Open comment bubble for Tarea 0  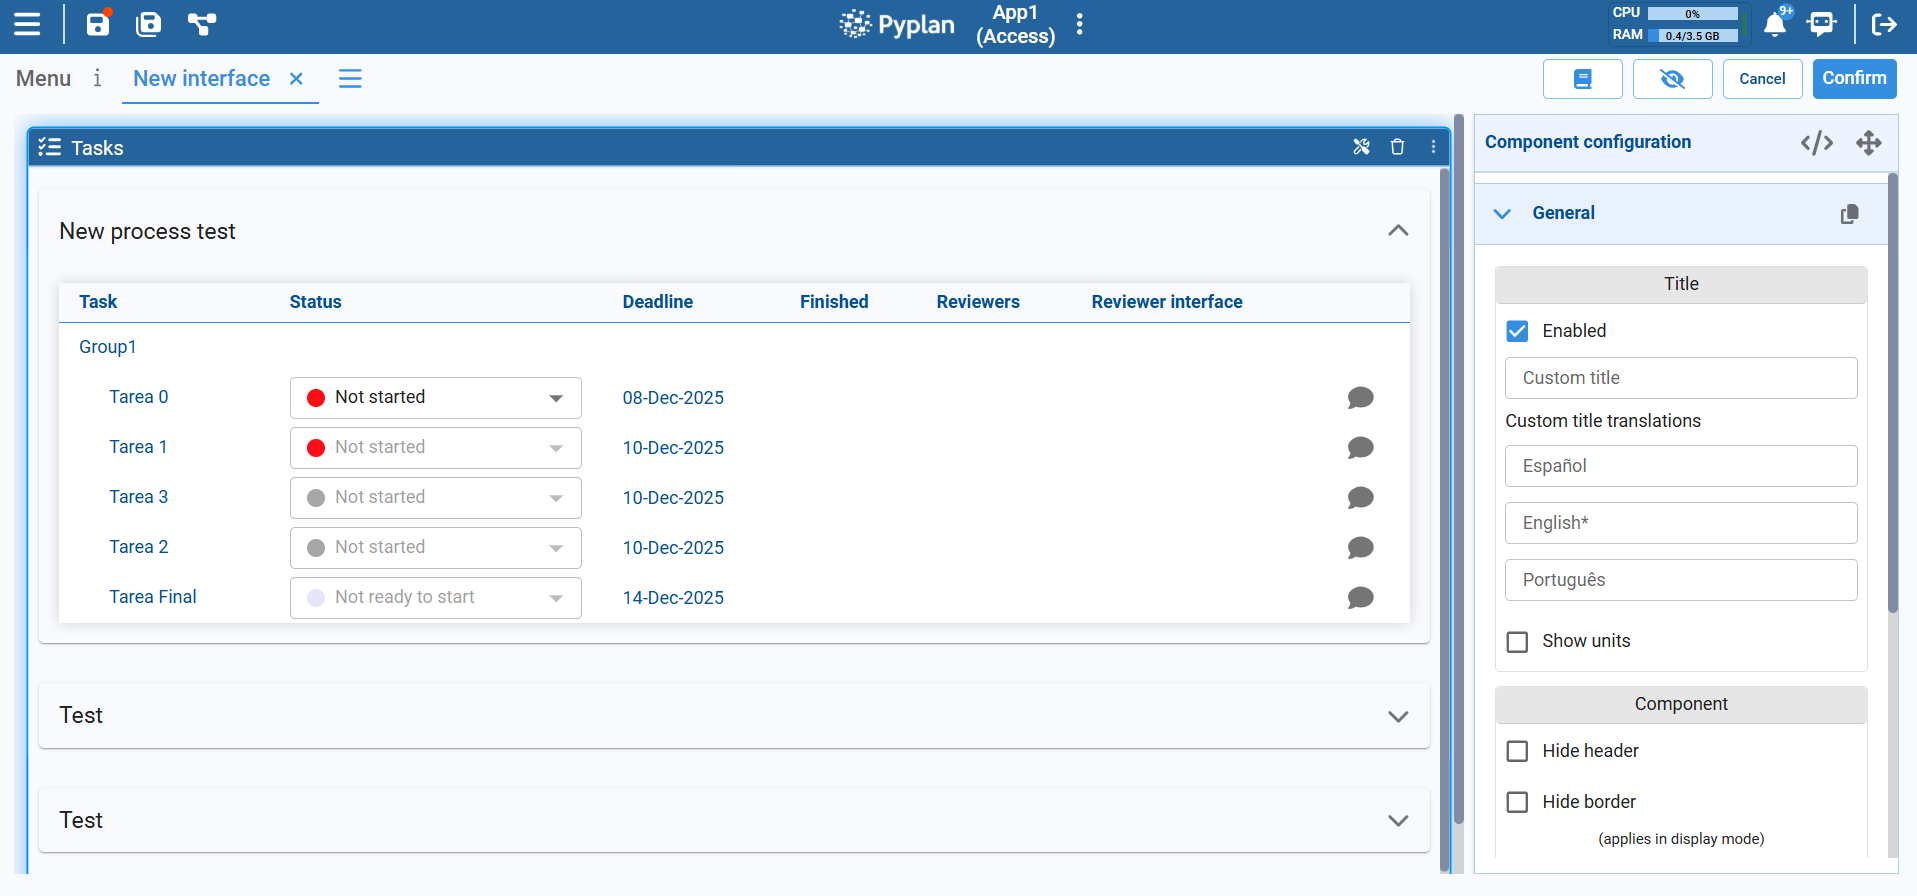[1360, 398]
